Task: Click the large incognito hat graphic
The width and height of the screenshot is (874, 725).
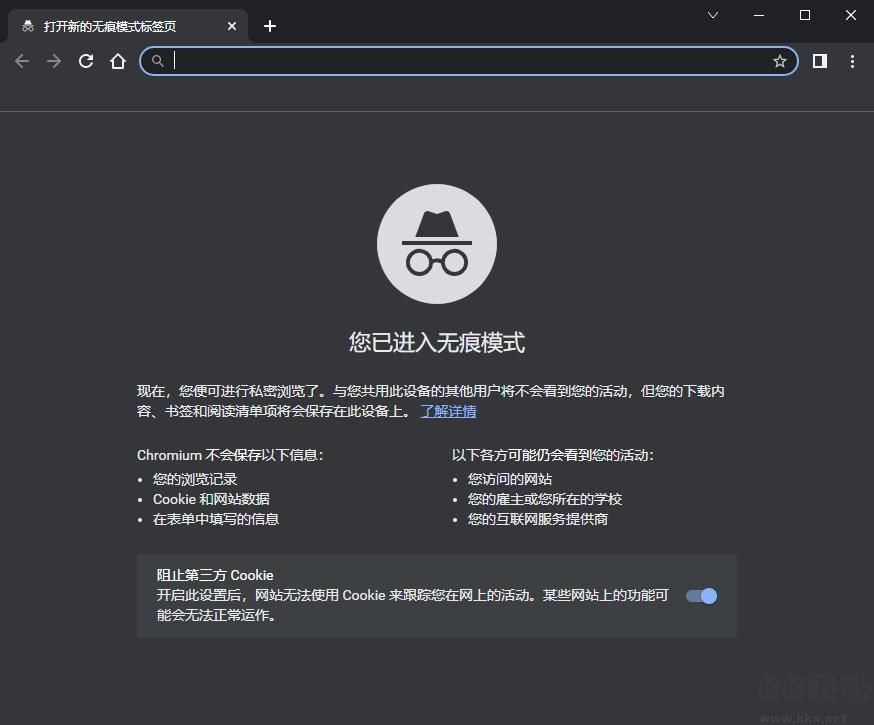Action: pyautogui.click(x=437, y=243)
